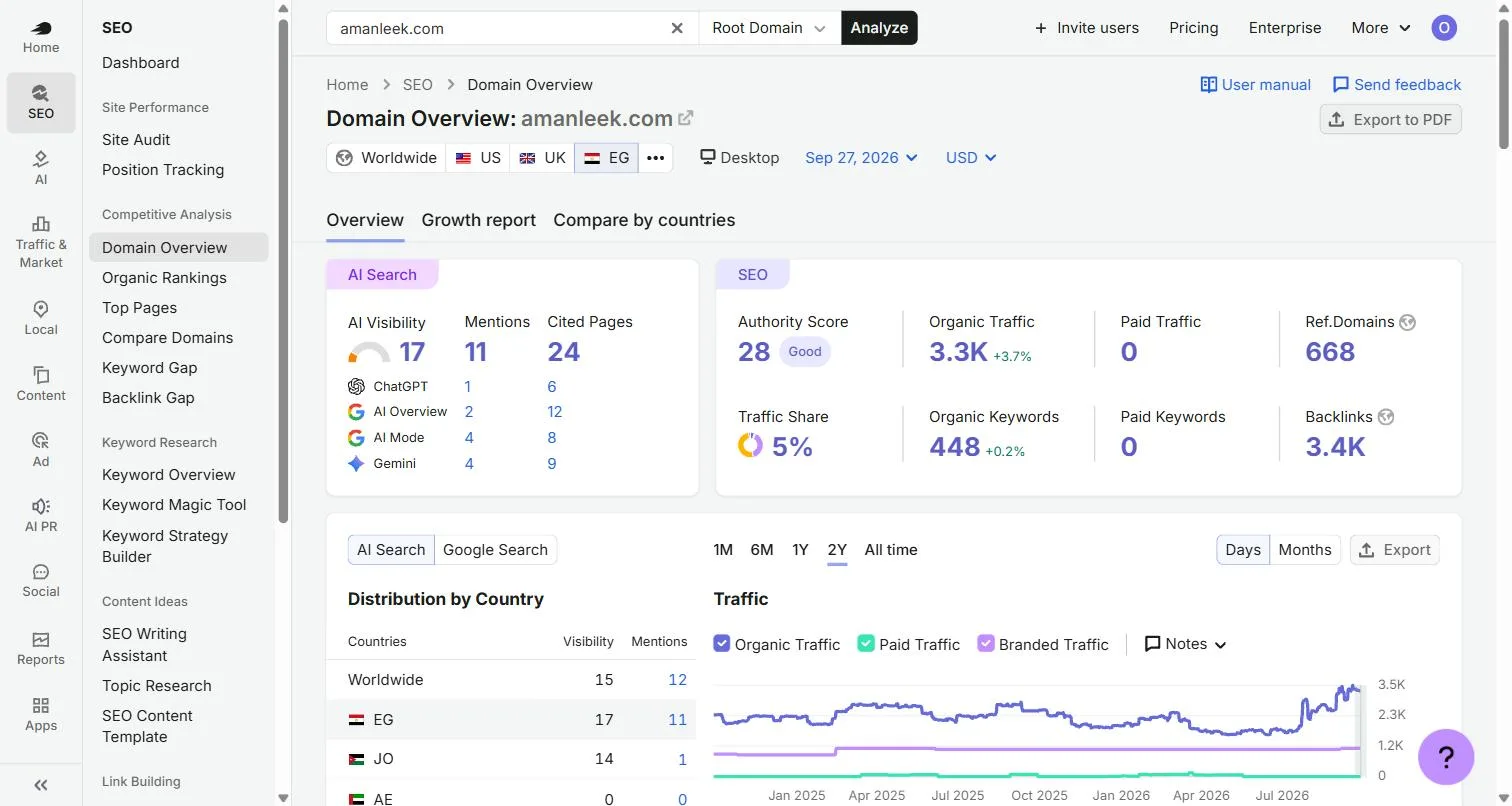The width and height of the screenshot is (1512, 806).
Task: Click the Traffic Share donut chart icon
Action: (x=750, y=445)
